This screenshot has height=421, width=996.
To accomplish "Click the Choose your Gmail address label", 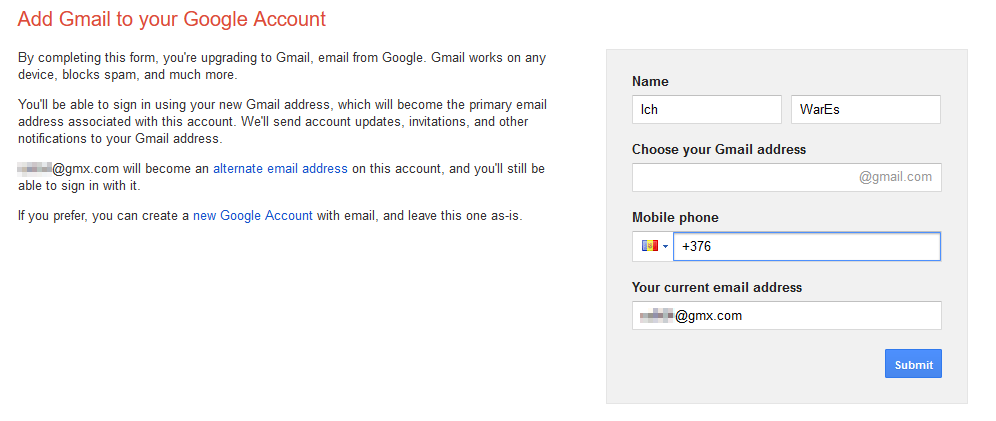I will click(719, 149).
